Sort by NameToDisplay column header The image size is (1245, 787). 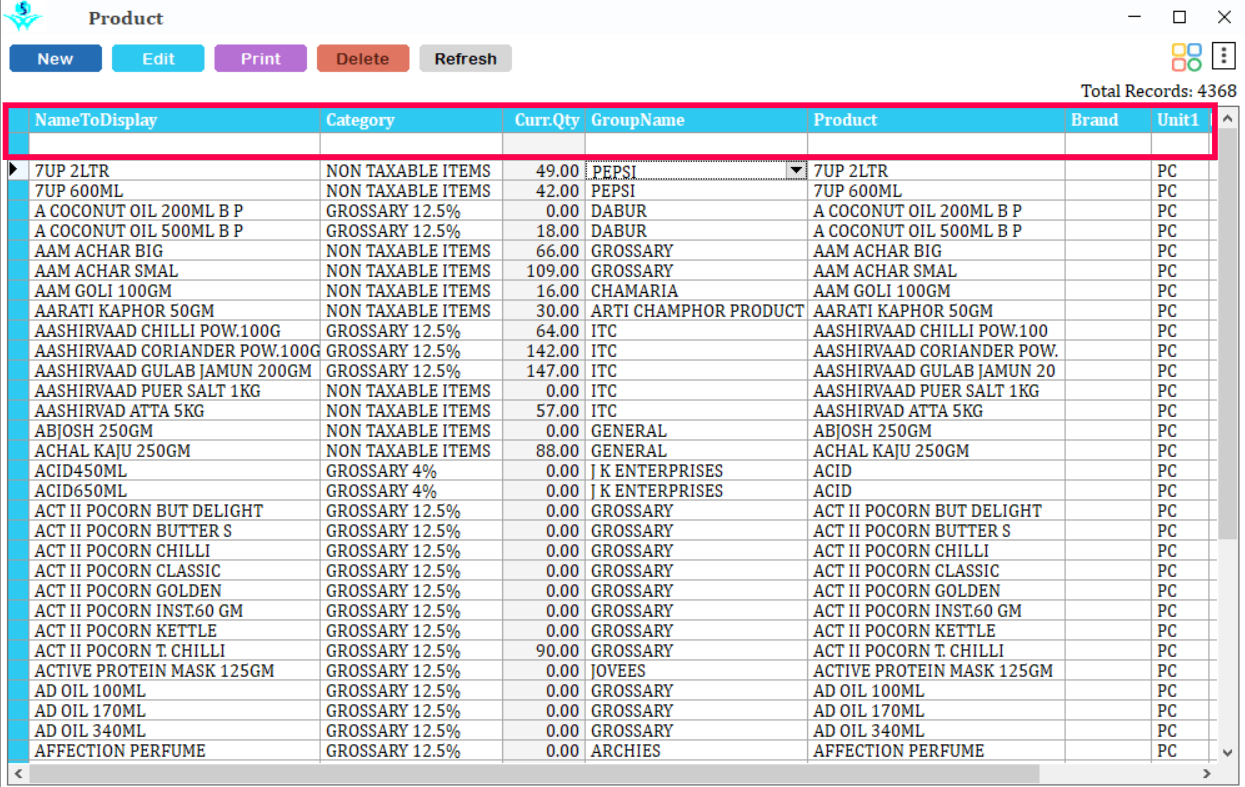(x=174, y=120)
